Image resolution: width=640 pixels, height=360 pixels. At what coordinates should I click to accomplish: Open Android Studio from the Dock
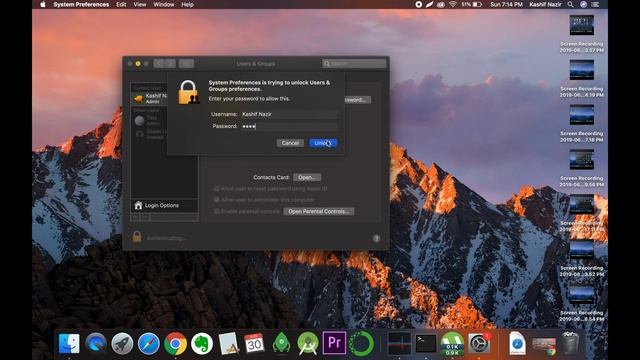[x=308, y=343]
